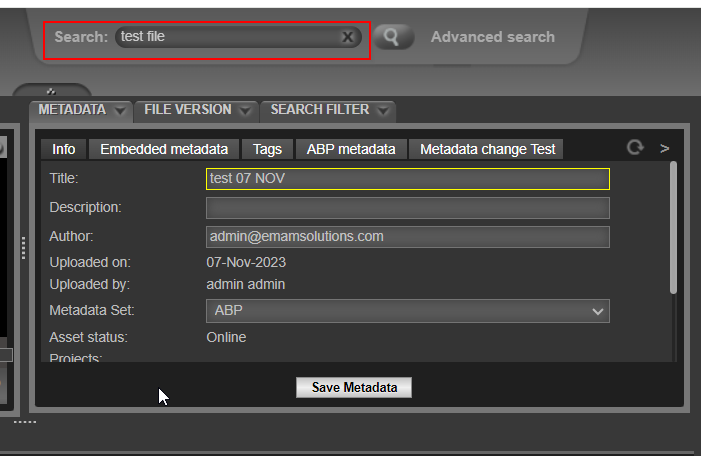701x456 pixels.
Task: Focus the empty Description field
Action: (407, 208)
